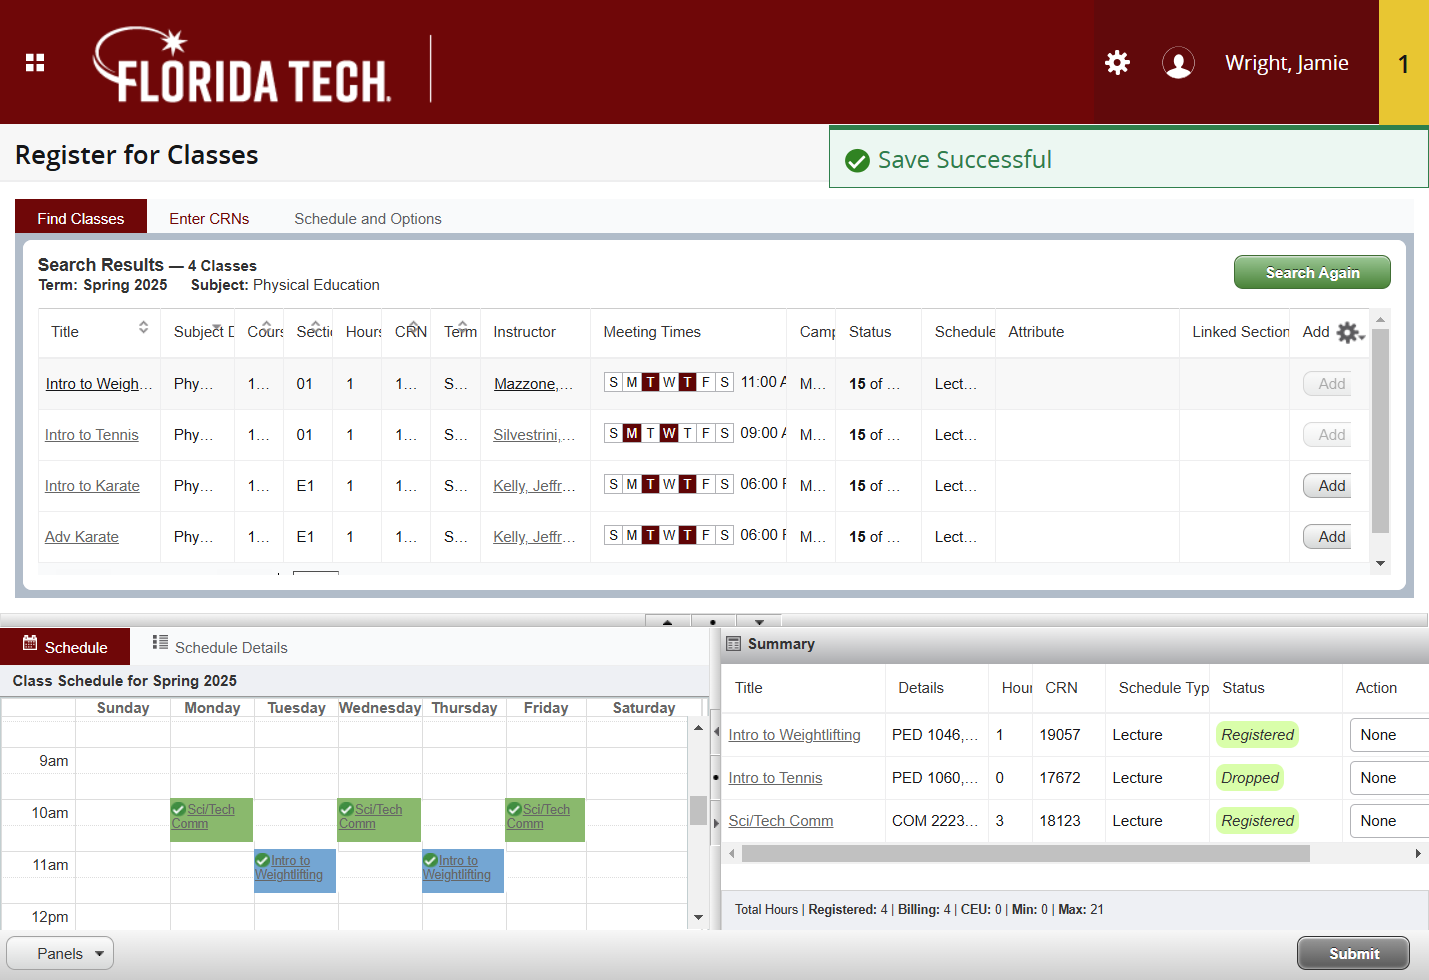Open the Adv Karate course link

pyautogui.click(x=82, y=537)
